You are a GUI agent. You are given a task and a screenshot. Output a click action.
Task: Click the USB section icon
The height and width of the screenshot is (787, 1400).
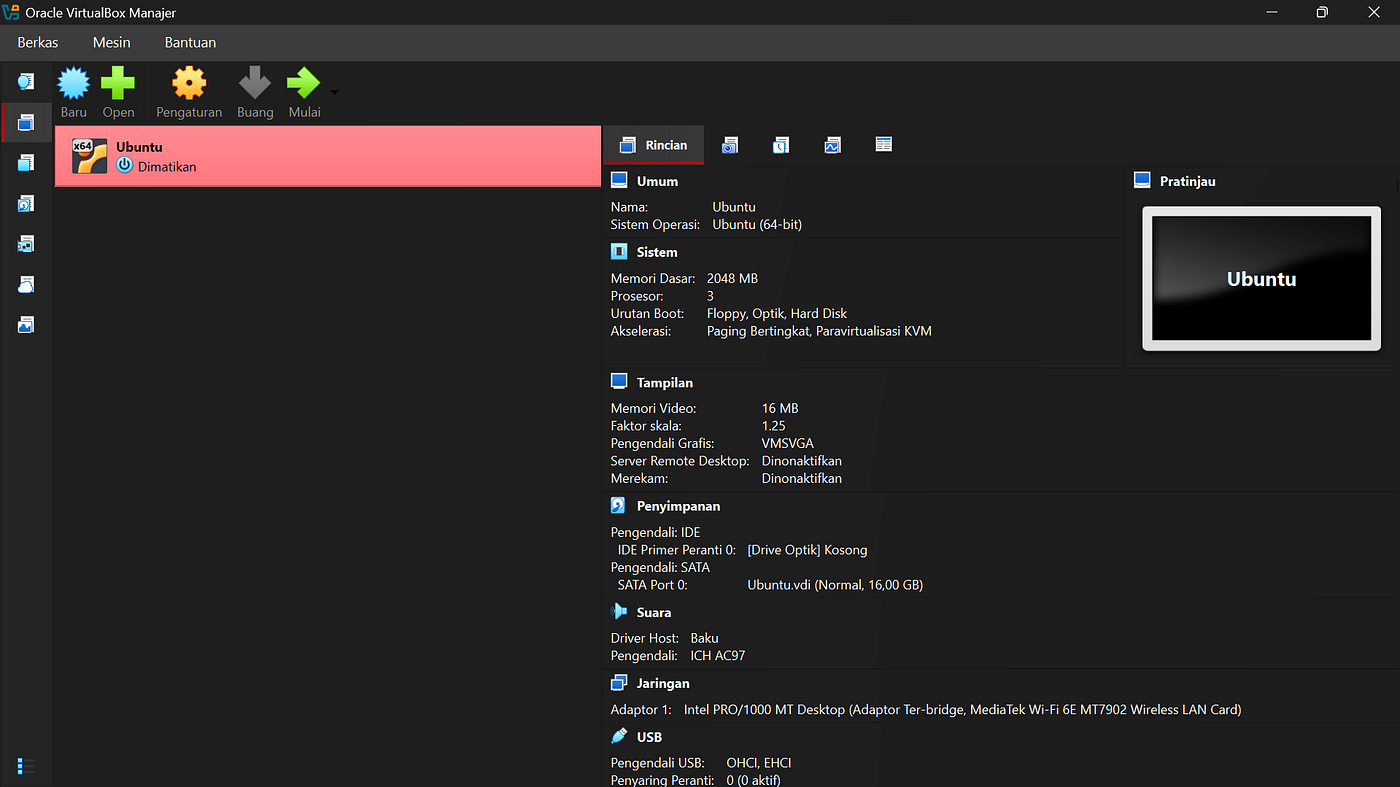coord(619,737)
